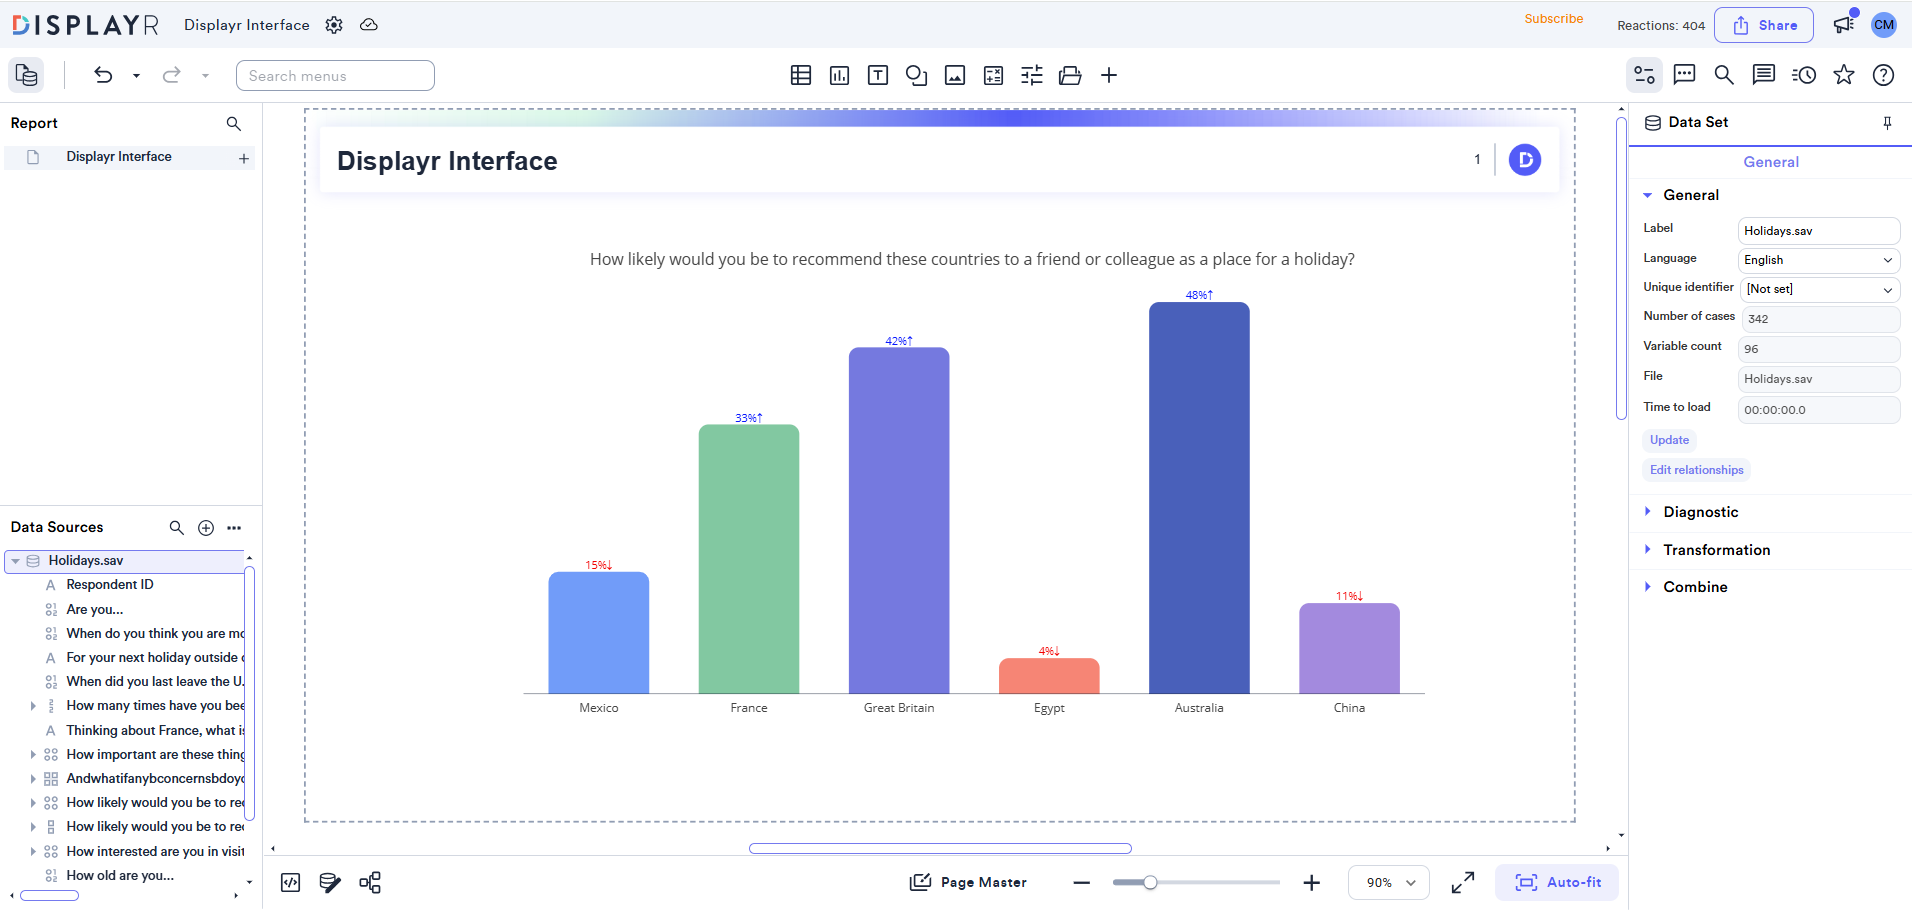Toggle the object inspector panel
This screenshot has width=1912, height=910.
coord(1644,75)
